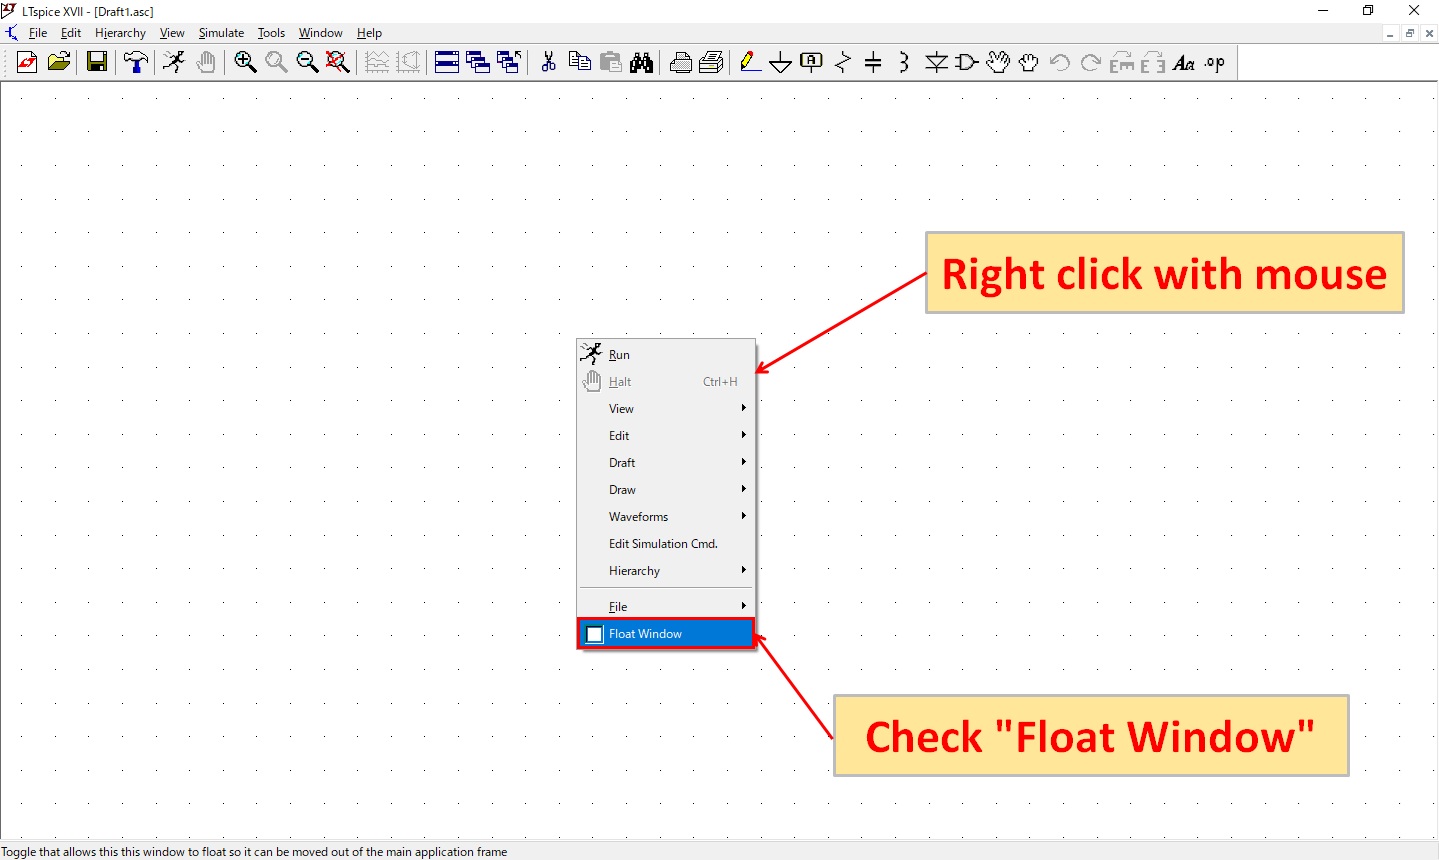This screenshot has width=1439, height=860.
Task: Open the Simulate menu in menu bar
Action: click(221, 33)
